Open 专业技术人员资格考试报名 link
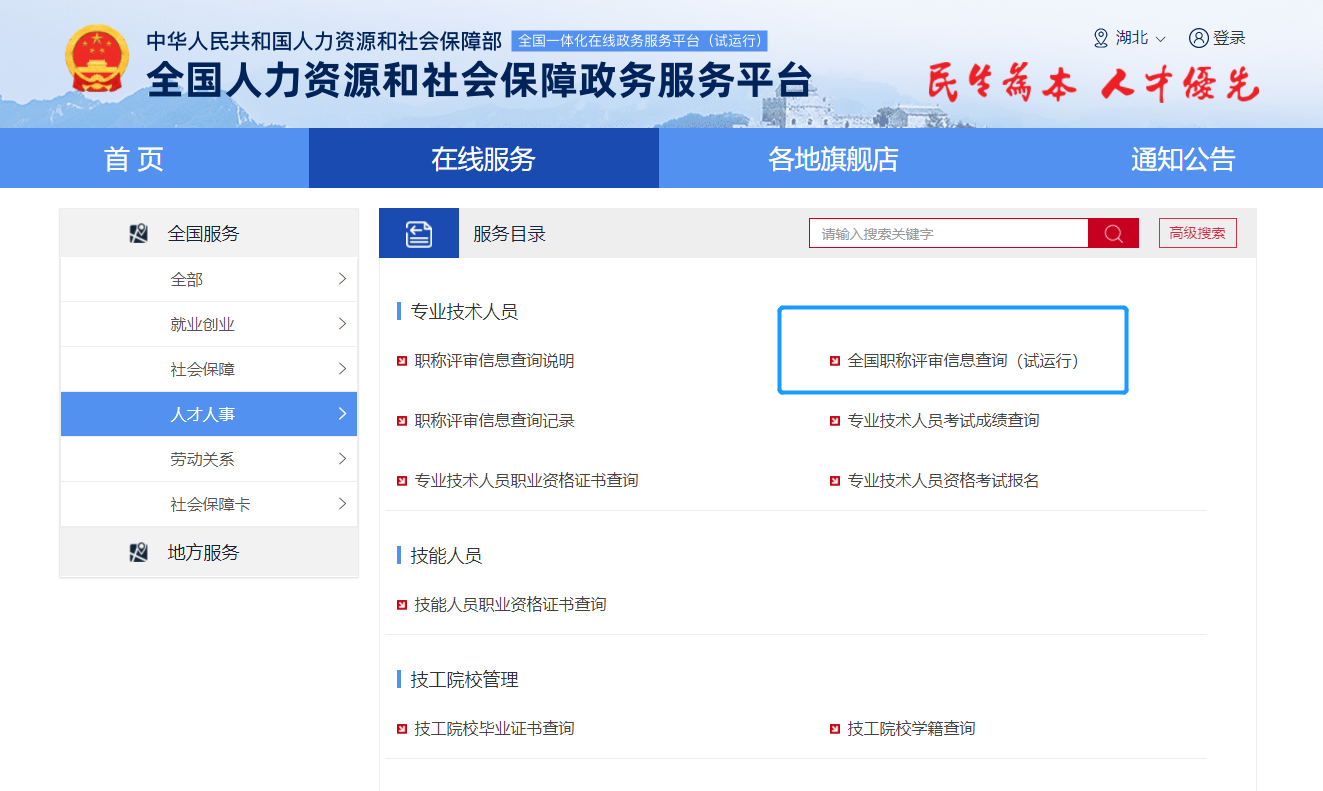The image size is (1323, 791). point(943,481)
